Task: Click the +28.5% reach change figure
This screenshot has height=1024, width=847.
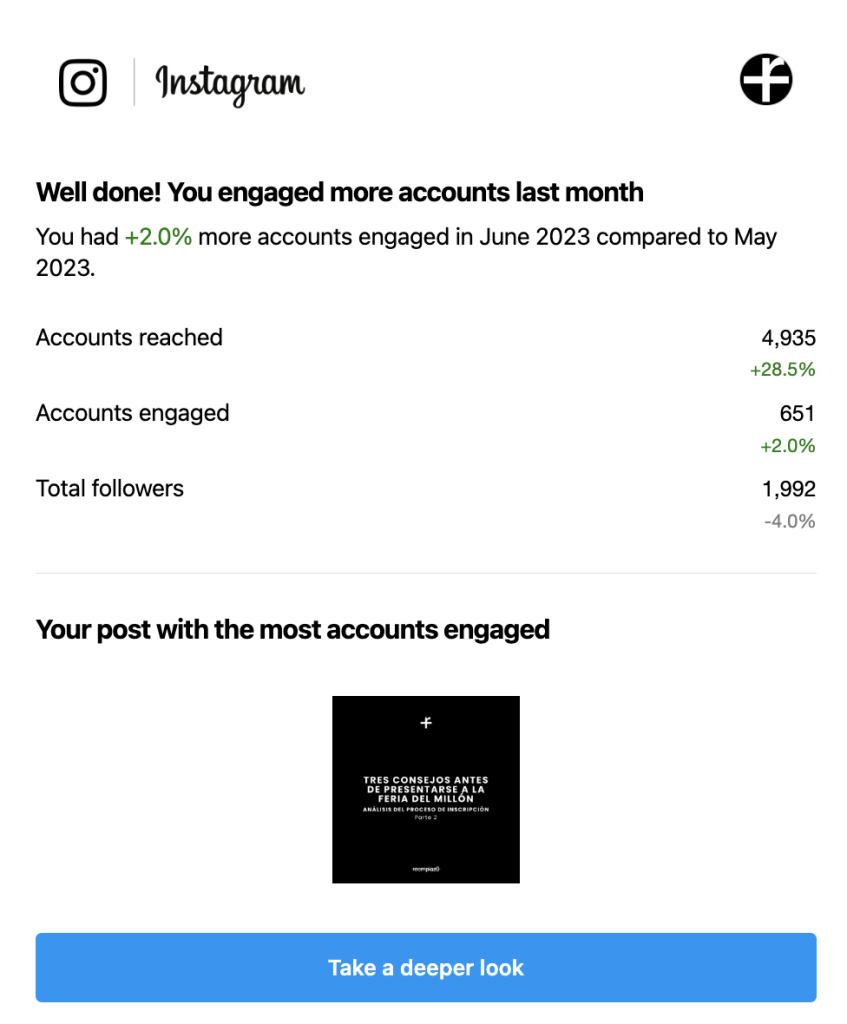Action: [x=782, y=370]
